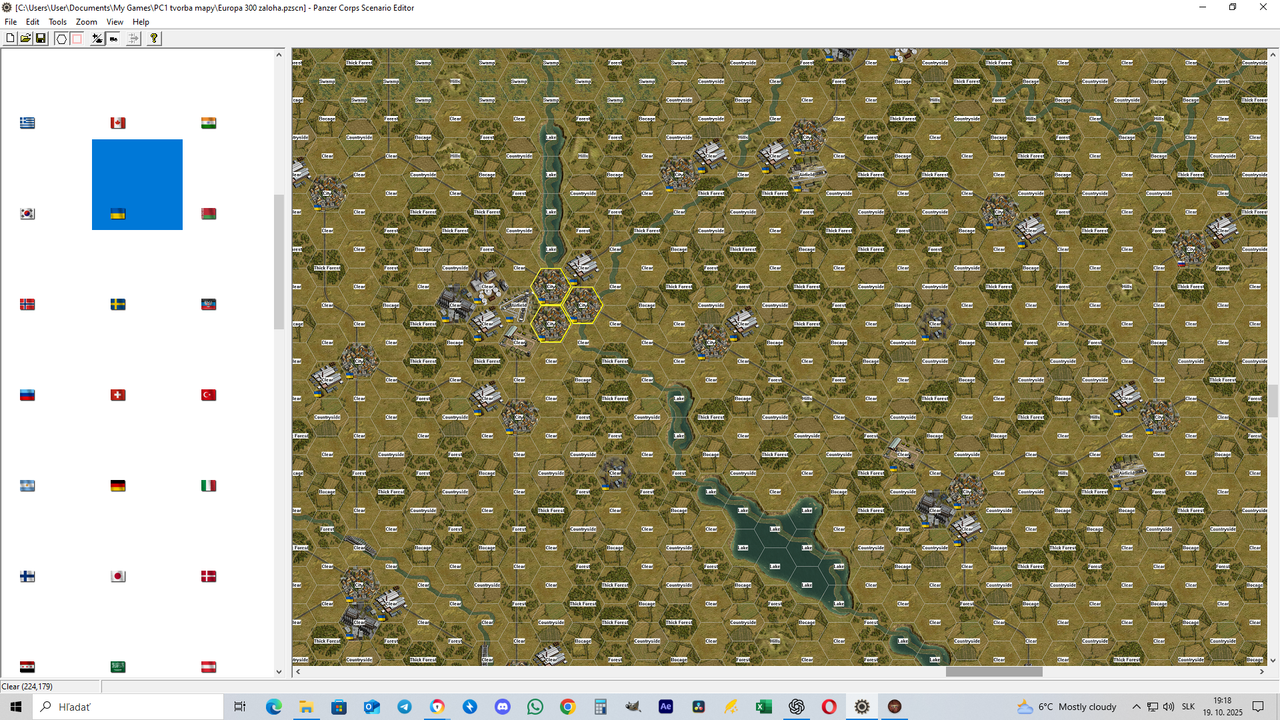
Task: Open the weather widget showing 6°C
Action: 1065,706
